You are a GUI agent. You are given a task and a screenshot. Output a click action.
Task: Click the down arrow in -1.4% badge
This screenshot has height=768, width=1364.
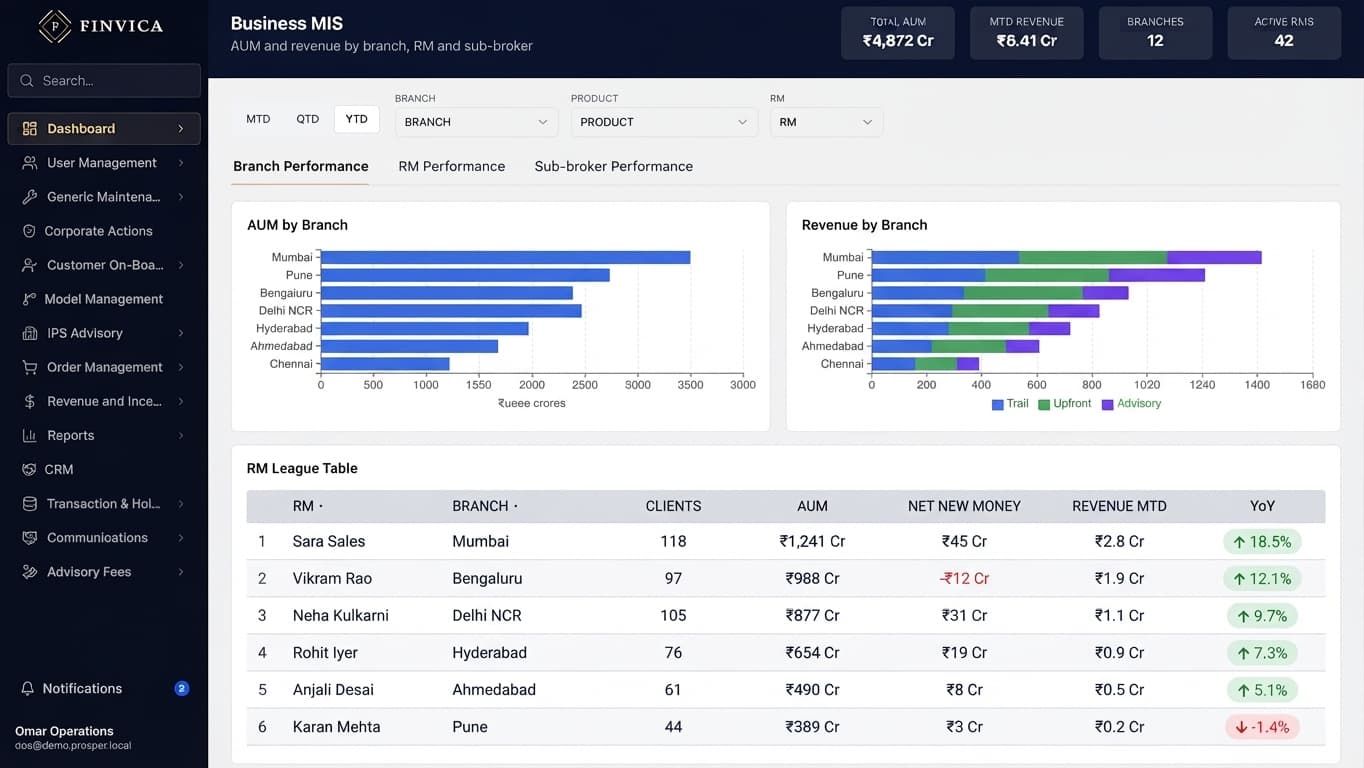coord(1241,727)
